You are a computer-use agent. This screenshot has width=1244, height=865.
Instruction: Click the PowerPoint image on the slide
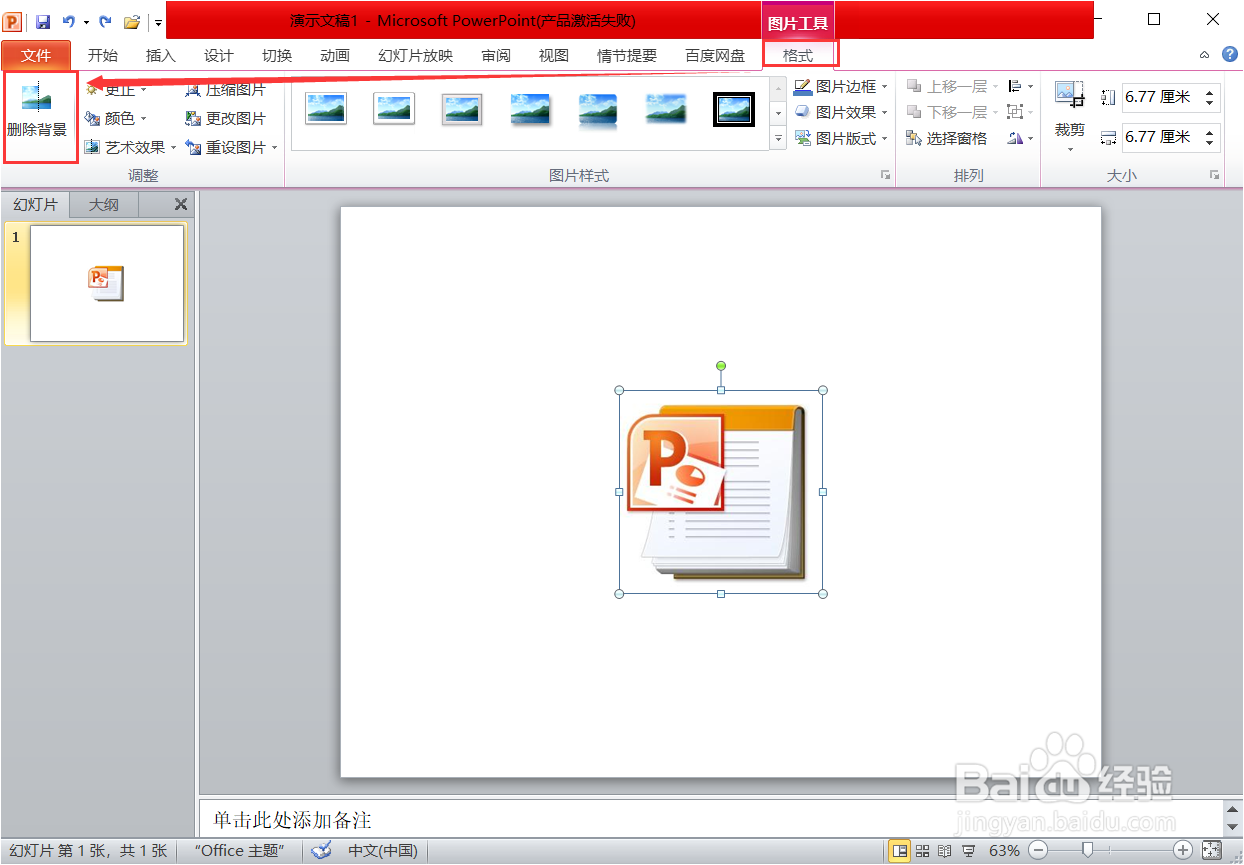click(x=720, y=492)
